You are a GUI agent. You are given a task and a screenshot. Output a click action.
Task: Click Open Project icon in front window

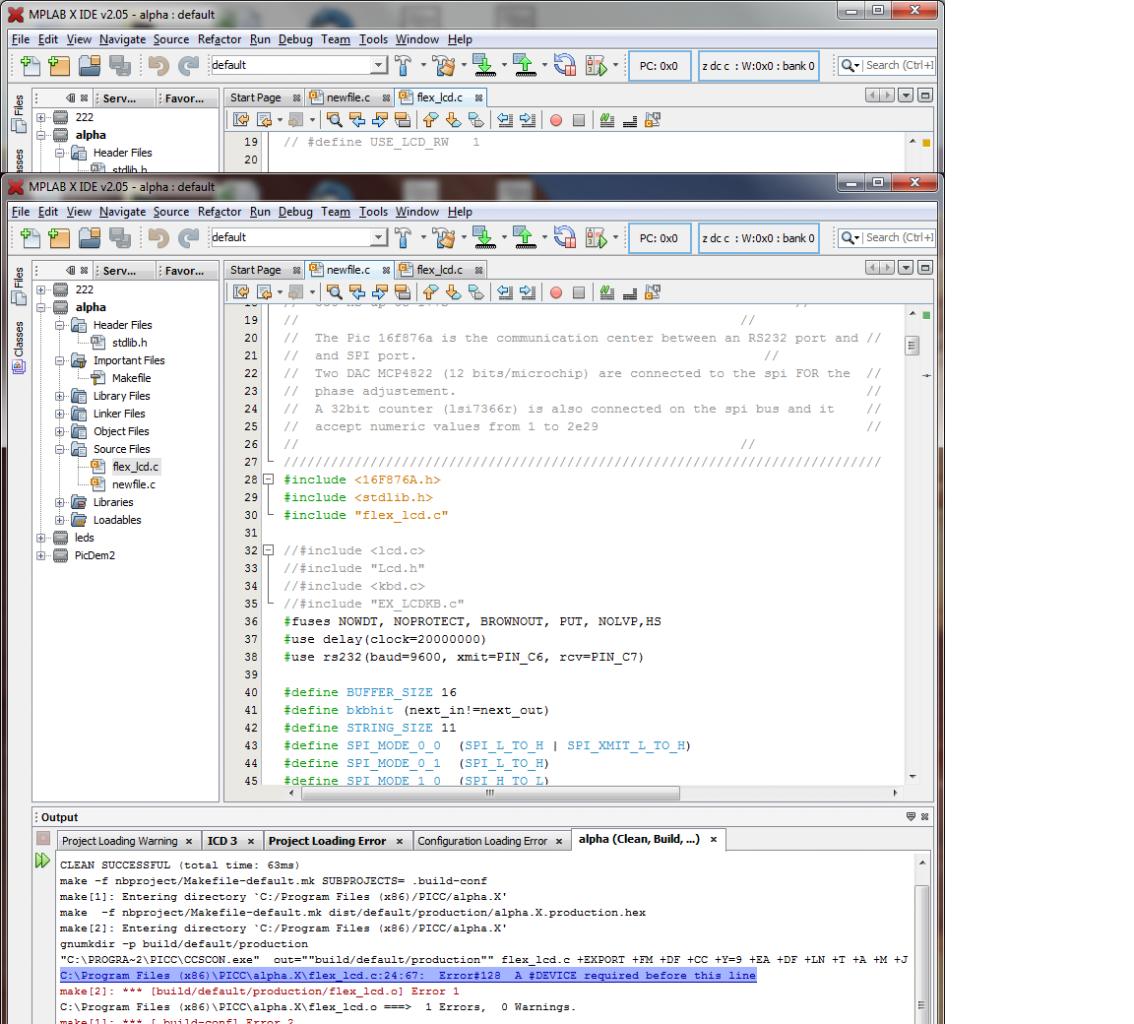[x=90, y=237]
